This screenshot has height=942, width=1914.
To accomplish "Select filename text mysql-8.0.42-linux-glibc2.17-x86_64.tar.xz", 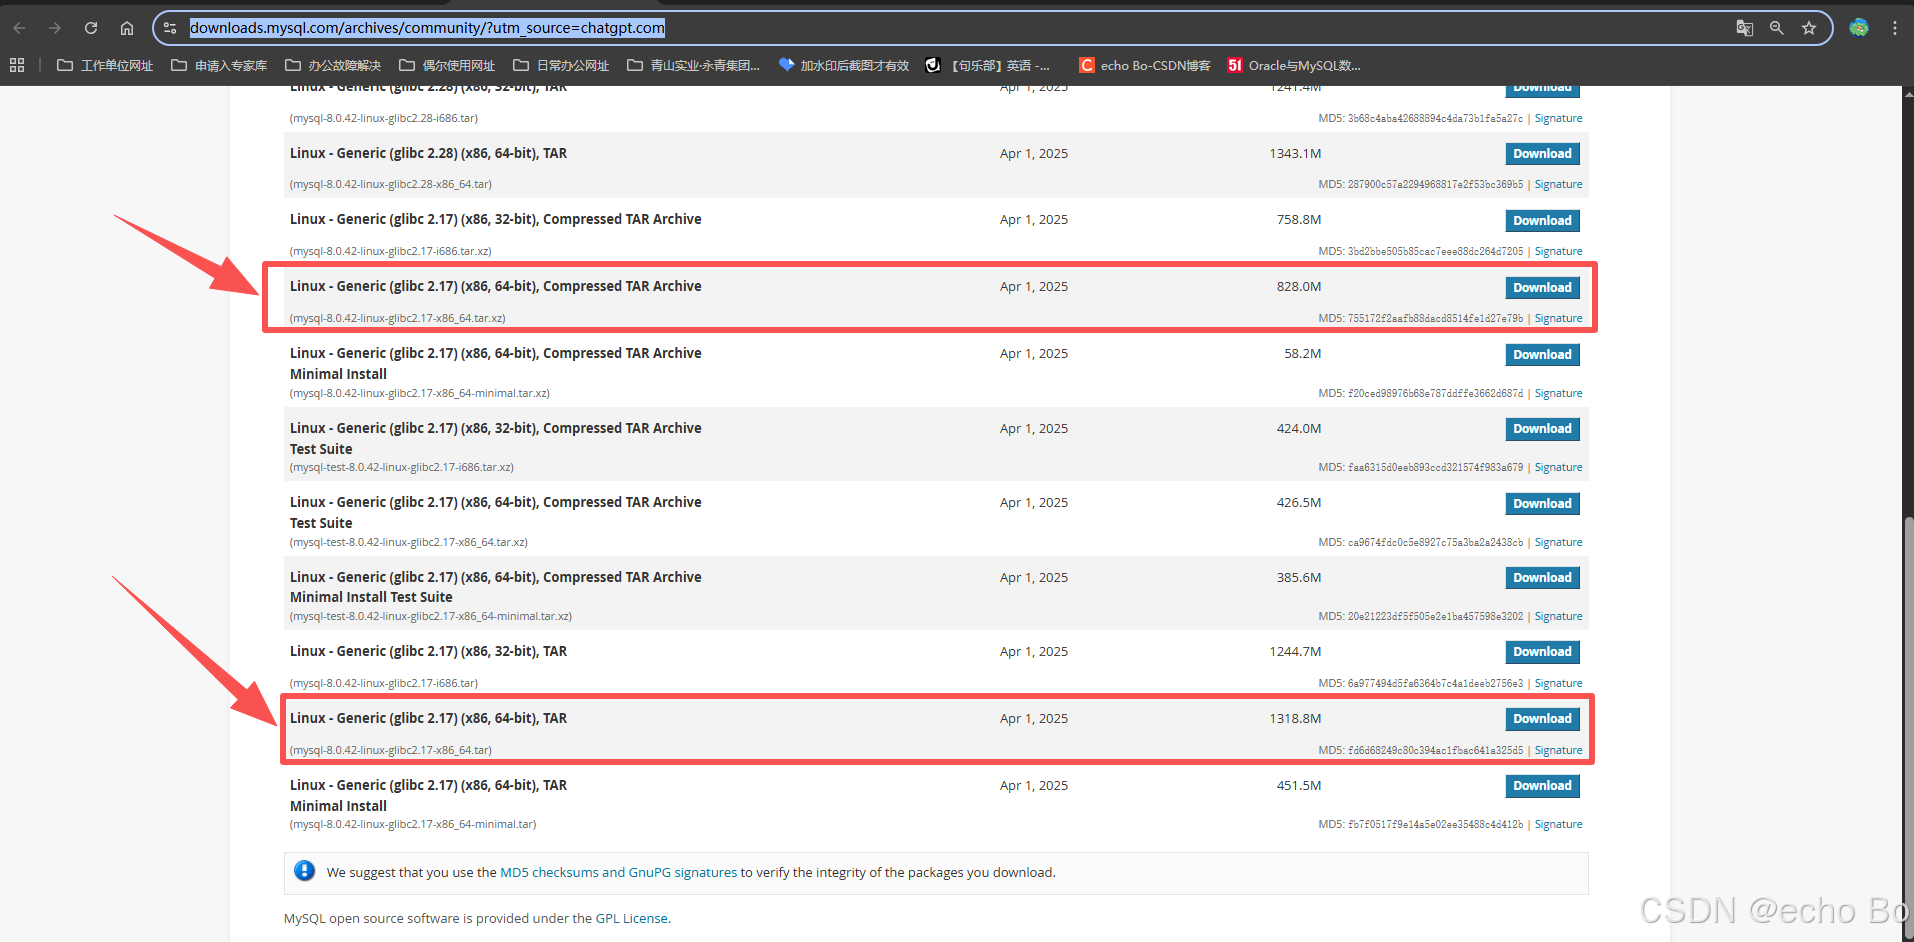I will click(x=397, y=318).
